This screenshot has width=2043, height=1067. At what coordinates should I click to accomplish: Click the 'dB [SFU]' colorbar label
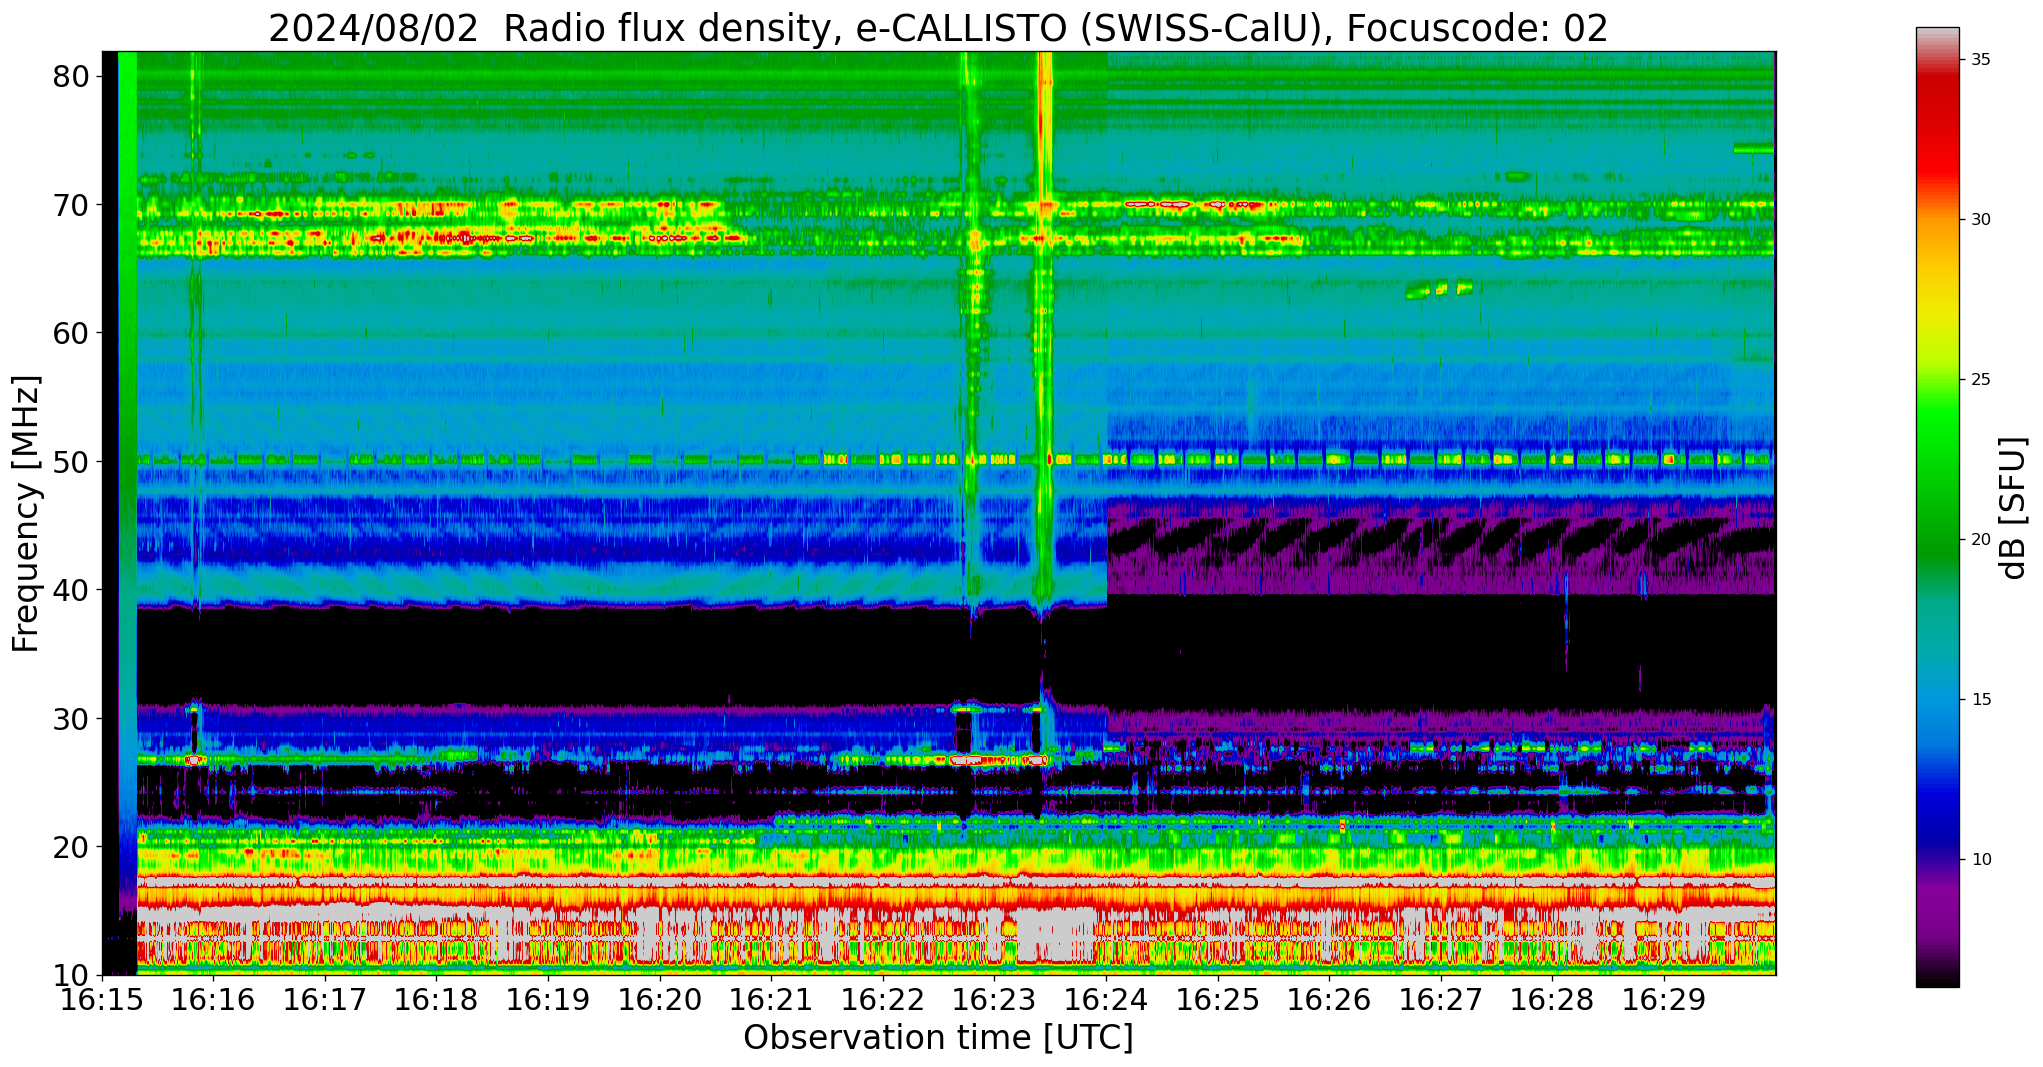(2013, 507)
